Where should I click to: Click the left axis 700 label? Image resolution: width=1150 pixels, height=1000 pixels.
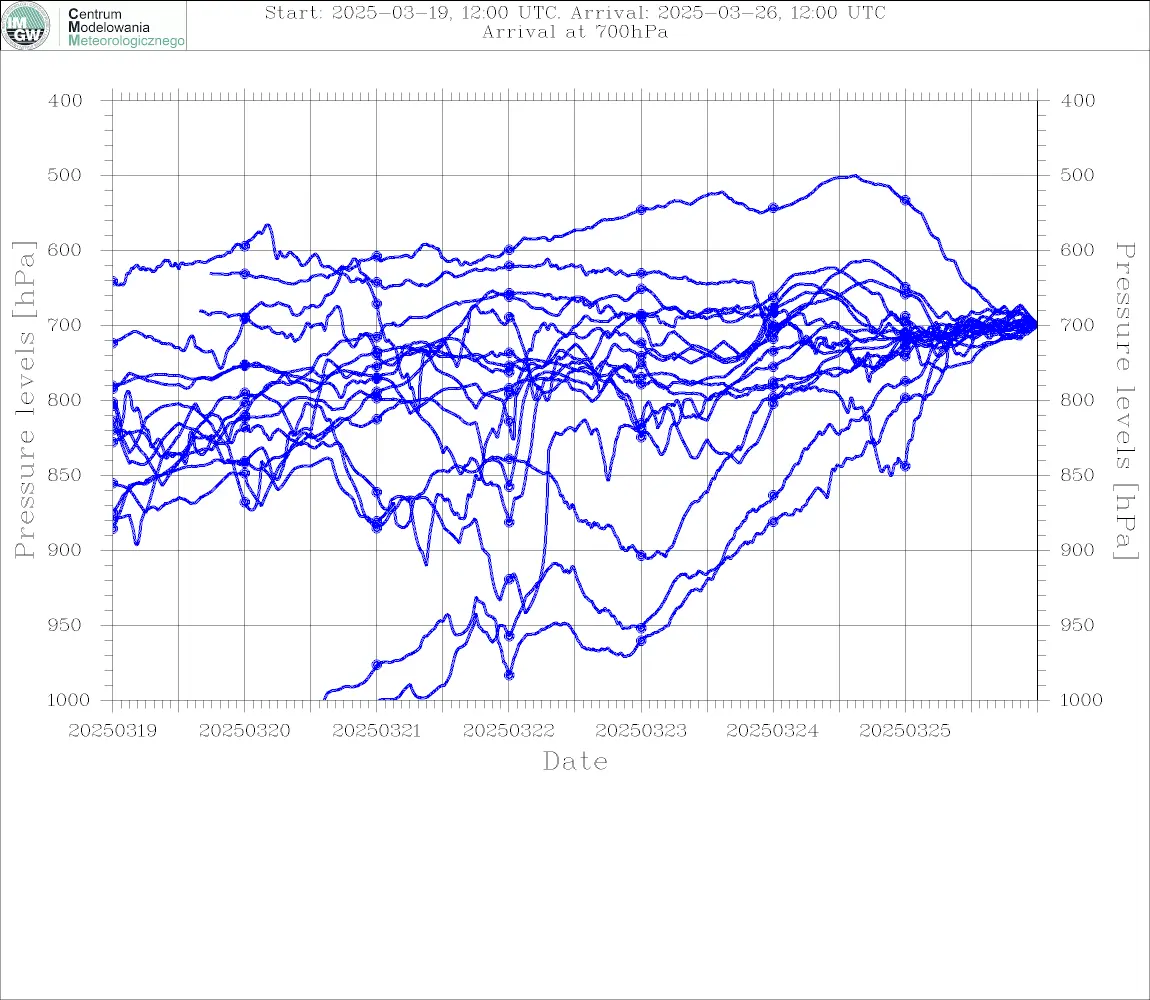pos(65,325)
